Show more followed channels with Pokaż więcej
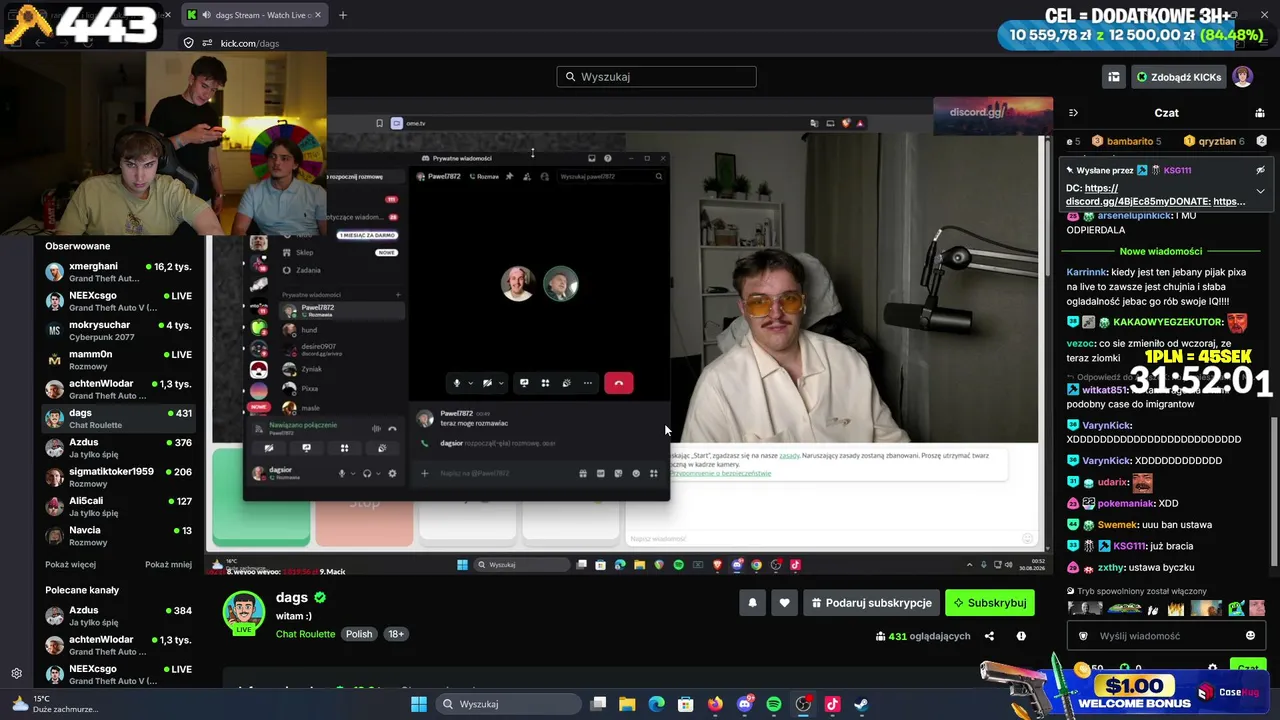1280x720 pixels. click(70, 564)
